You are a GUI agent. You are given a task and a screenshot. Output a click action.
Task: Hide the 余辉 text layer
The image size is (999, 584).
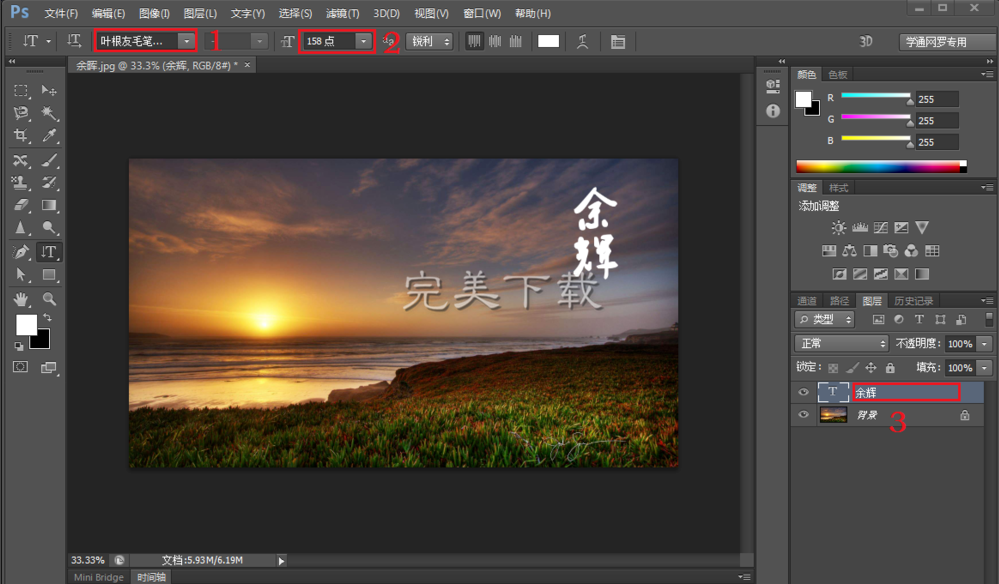[x=803, y=393]
